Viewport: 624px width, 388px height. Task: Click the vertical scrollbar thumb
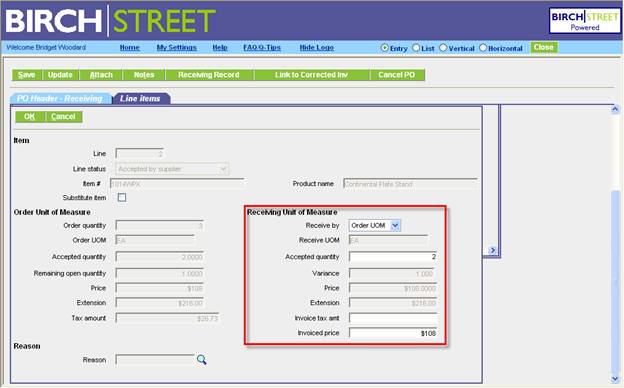[x=615, y=281]
